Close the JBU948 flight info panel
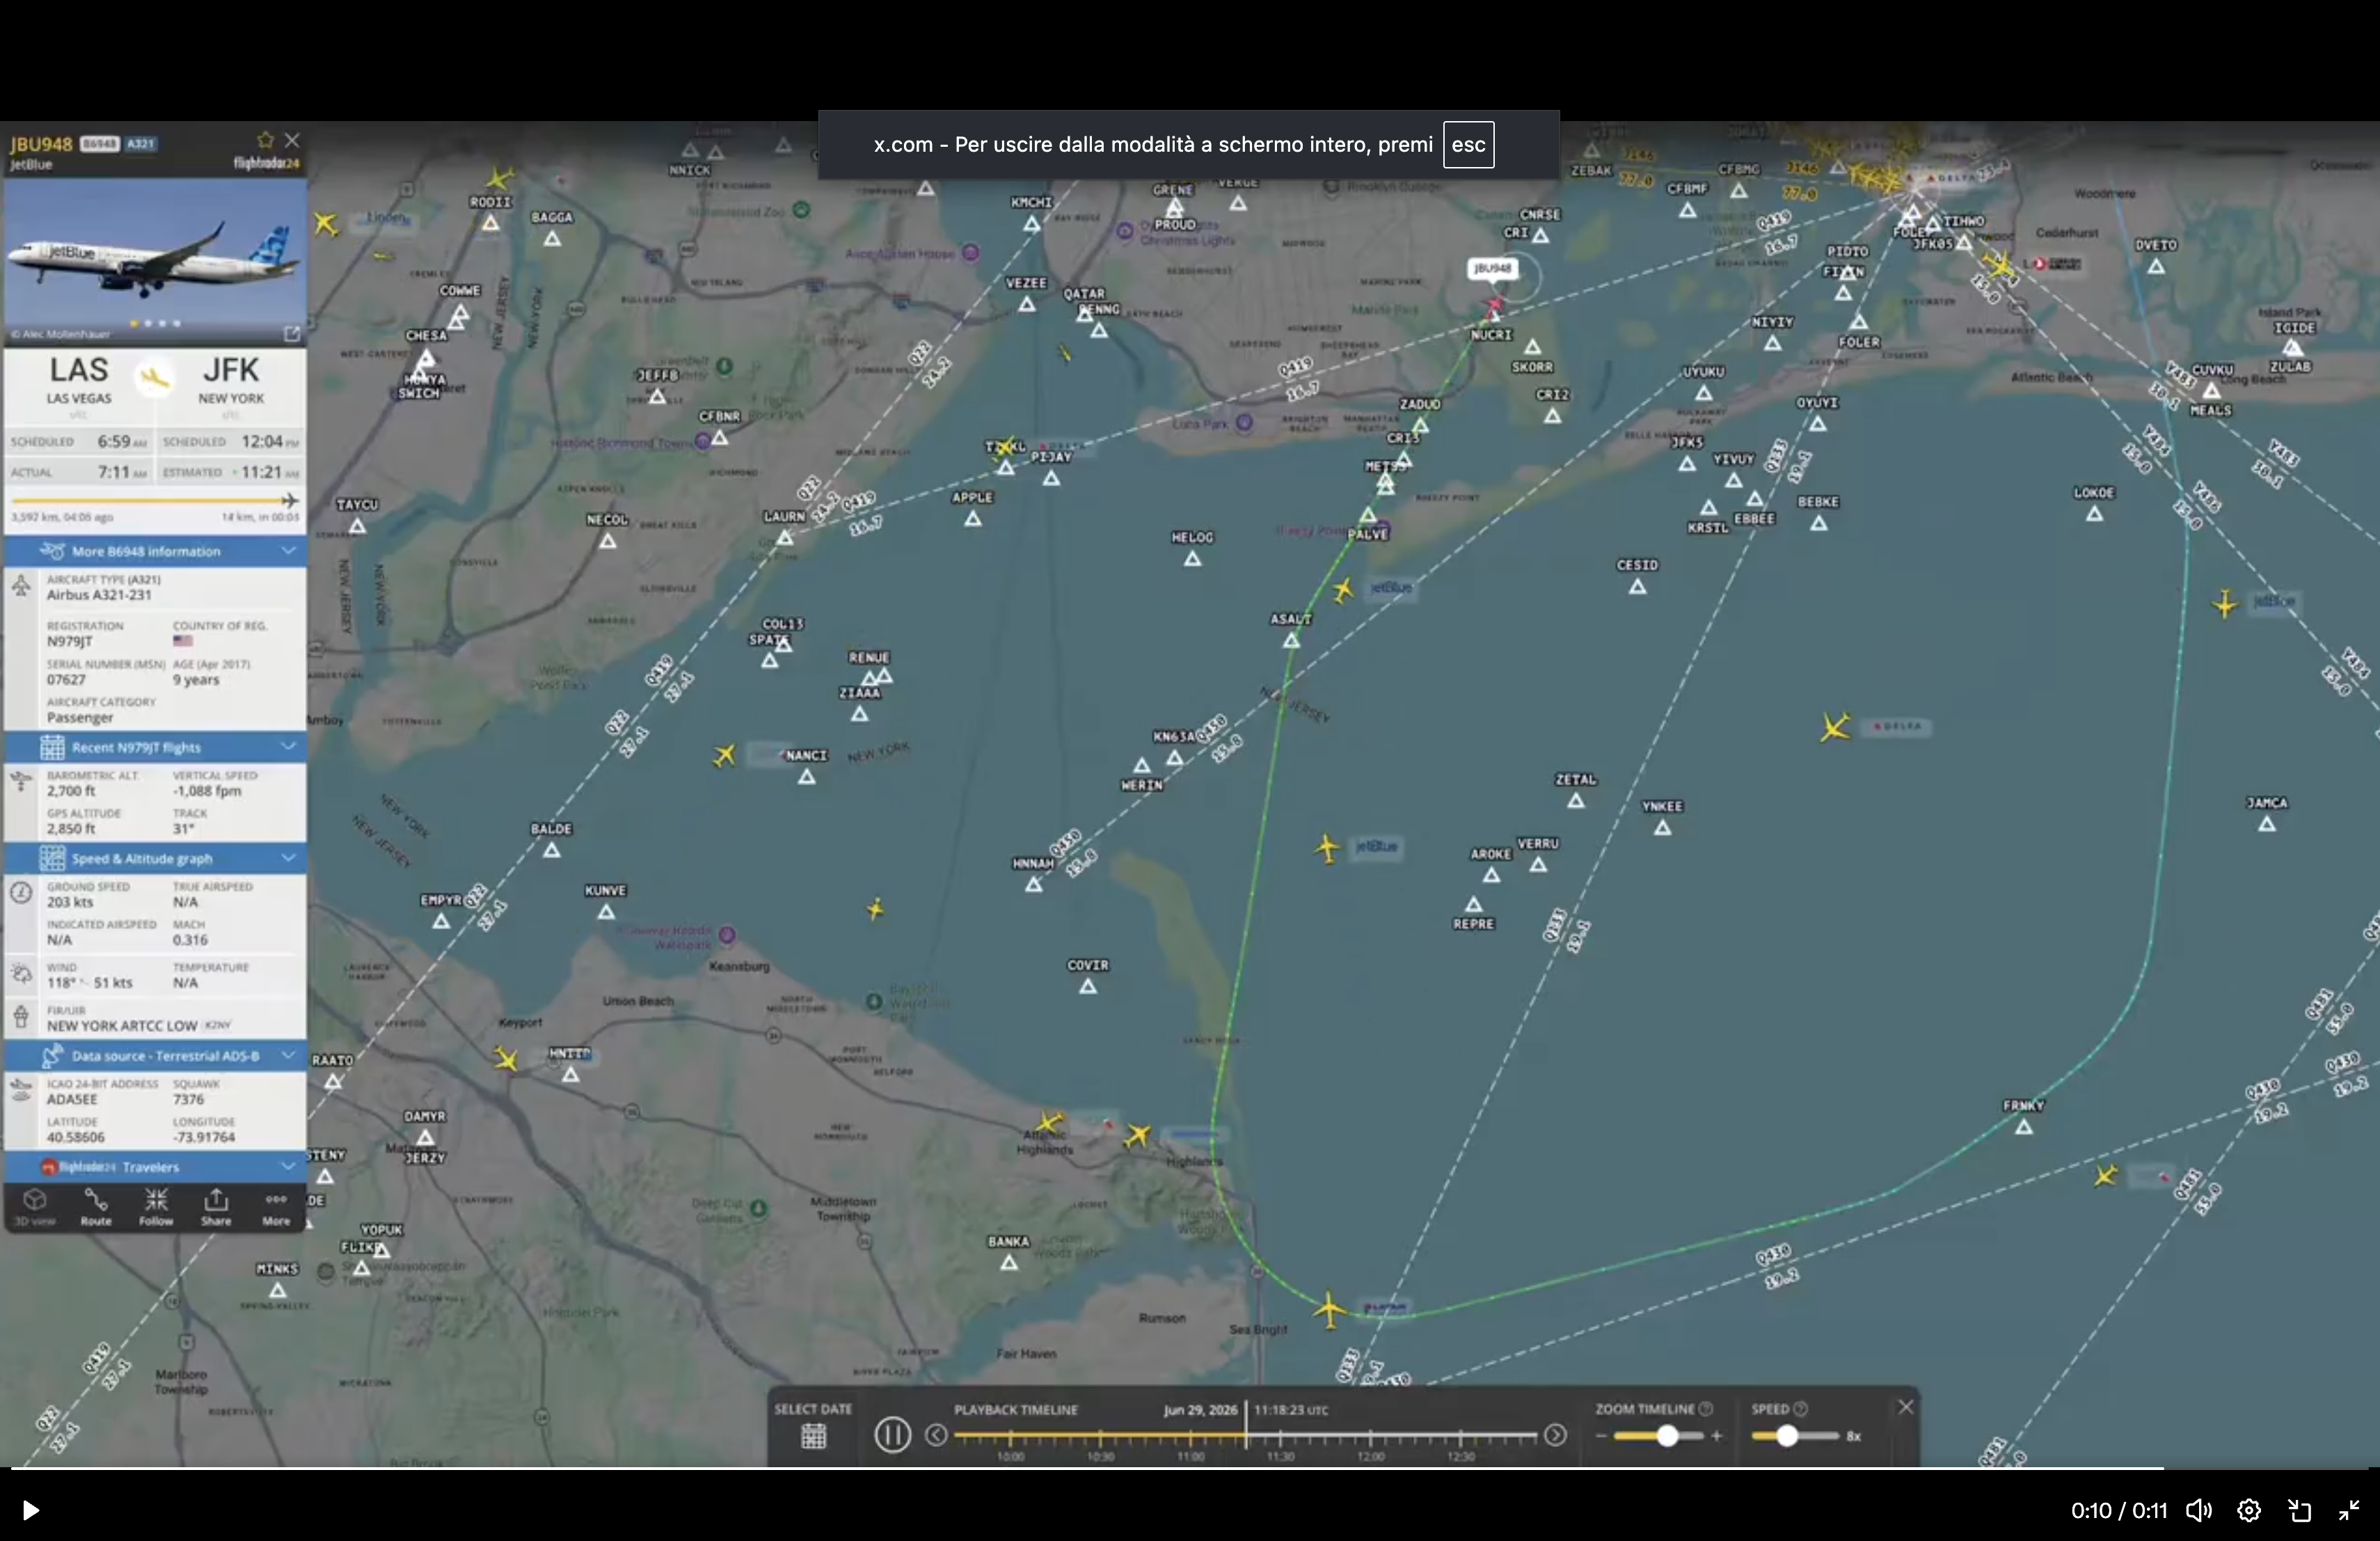The width and height of the screenshot is (2380, 1541). pos(292,140)
